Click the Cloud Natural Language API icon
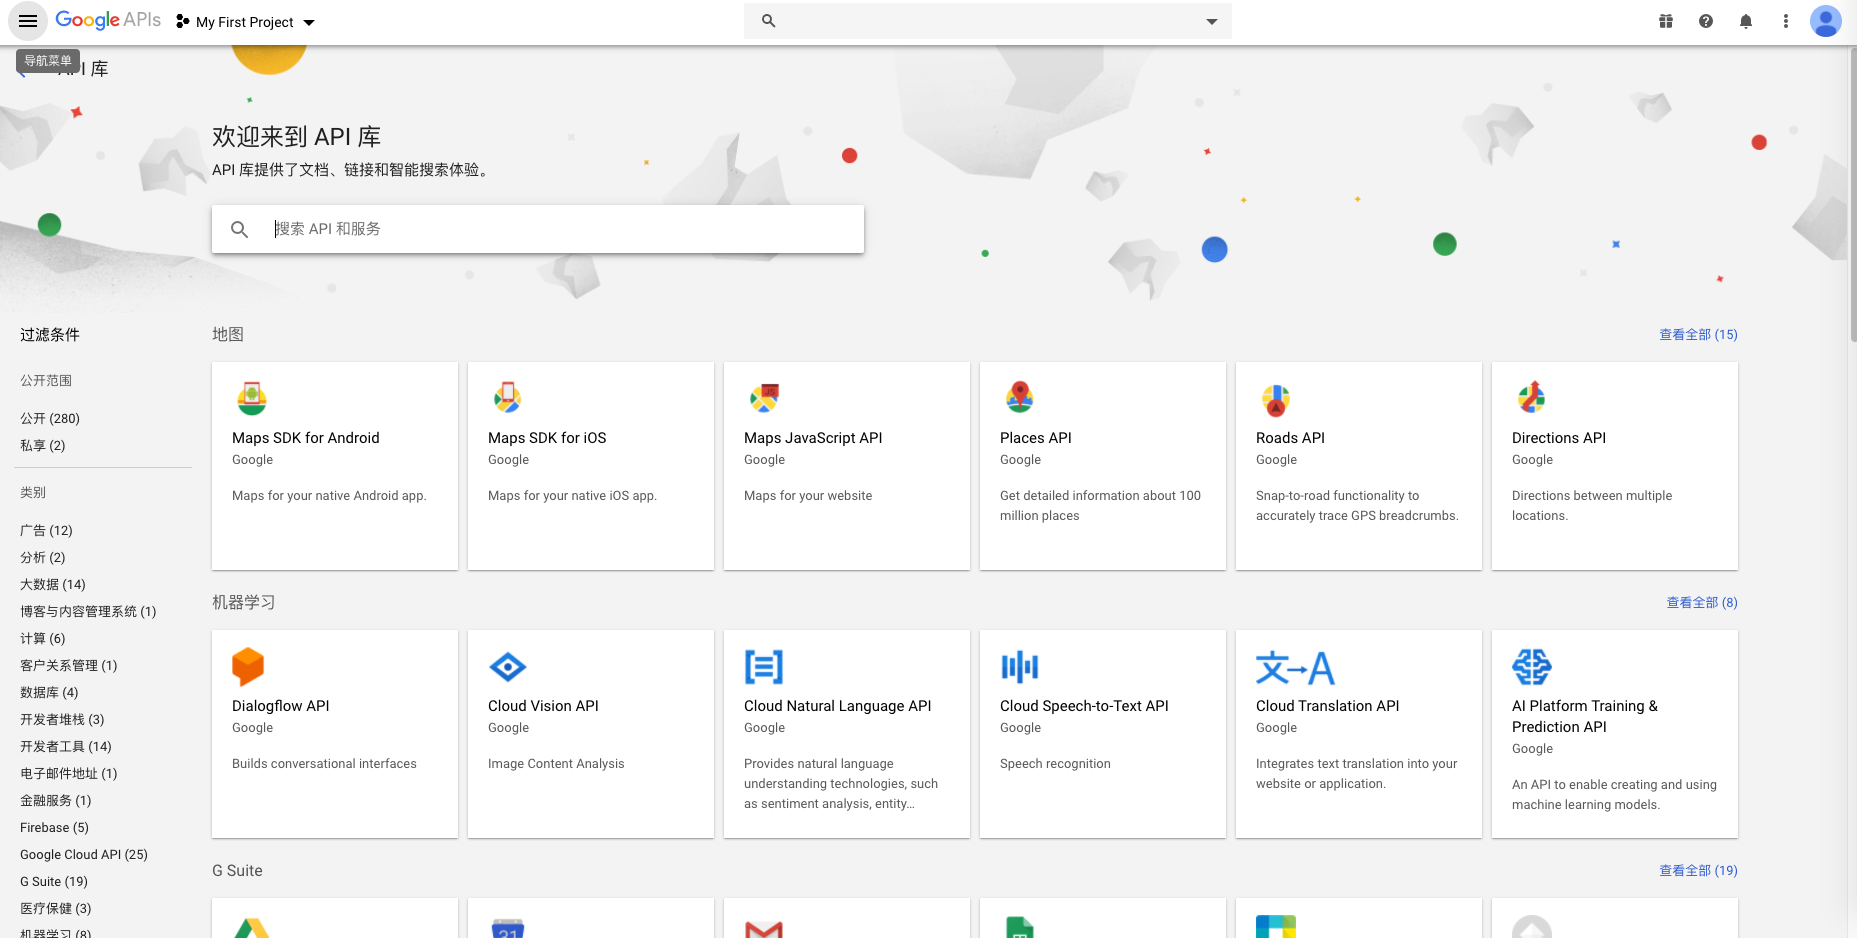 pos(764,667)
